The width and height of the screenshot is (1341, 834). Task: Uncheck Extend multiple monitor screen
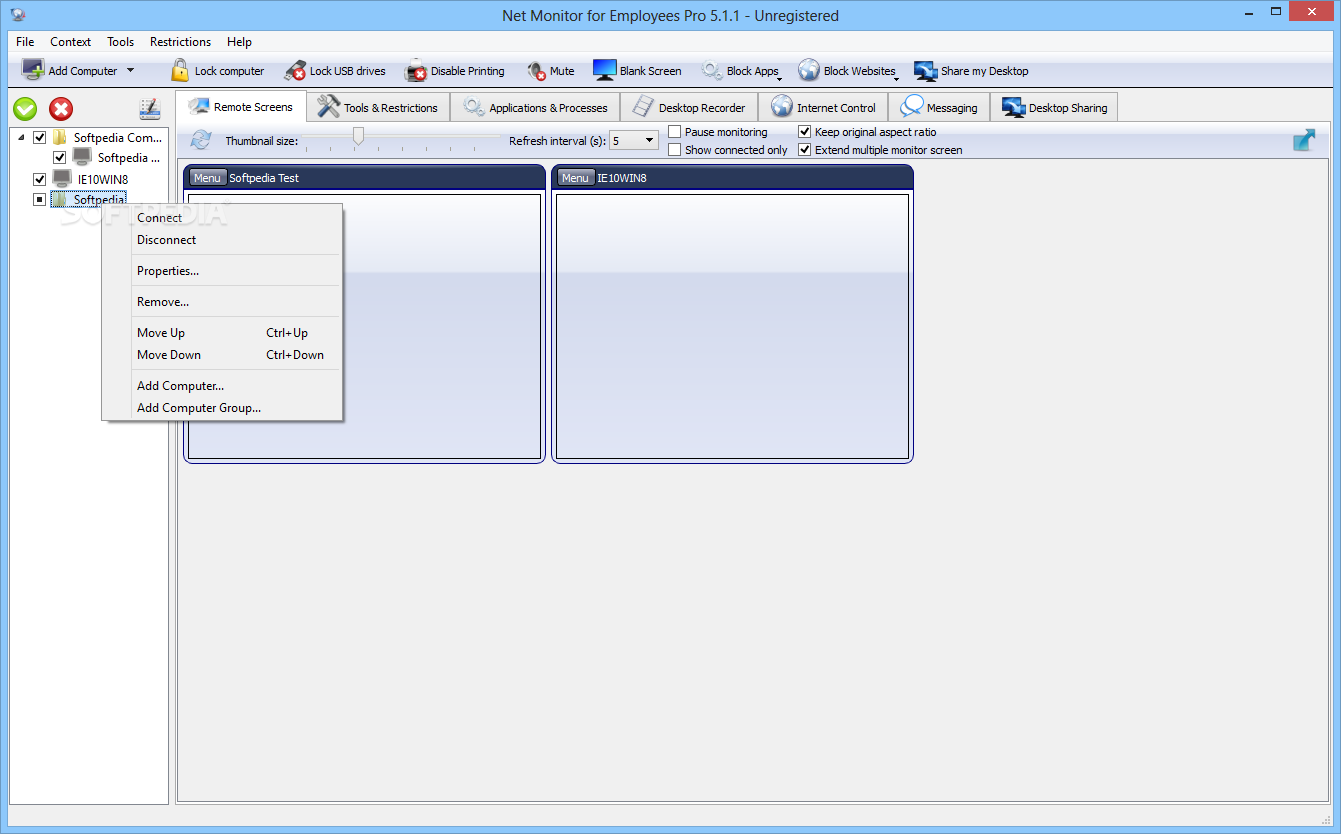(805, 150)
